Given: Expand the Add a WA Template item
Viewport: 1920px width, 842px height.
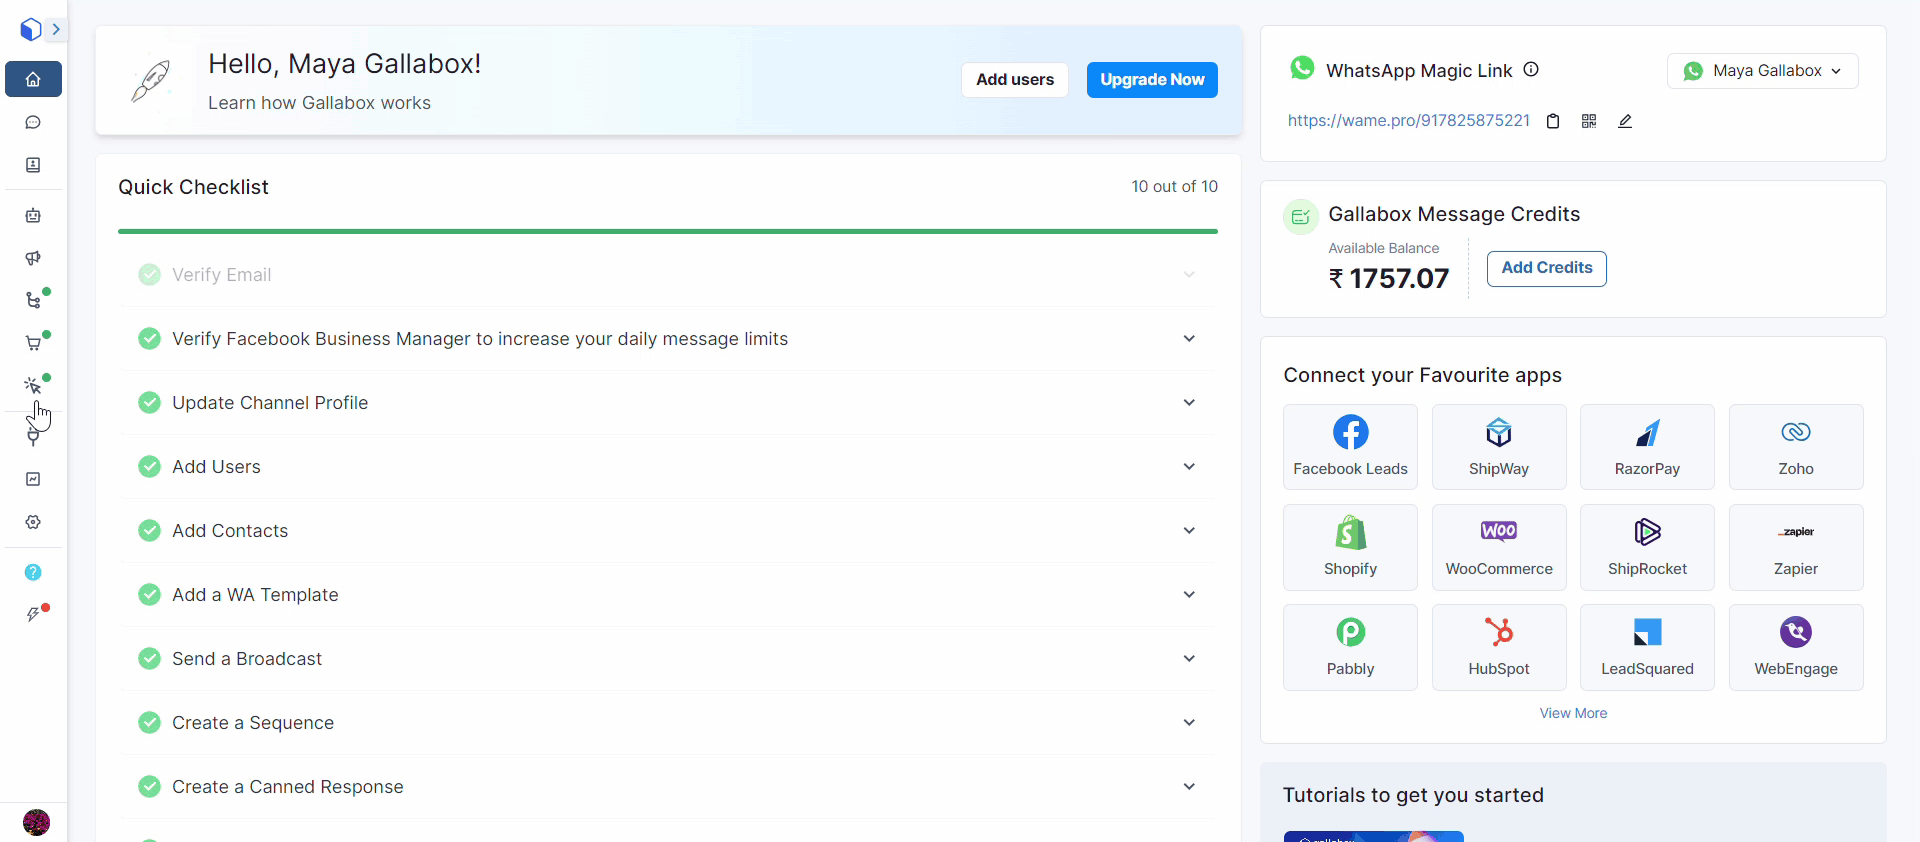Looking at the screenshot, I should click(x=1189, y=595).
